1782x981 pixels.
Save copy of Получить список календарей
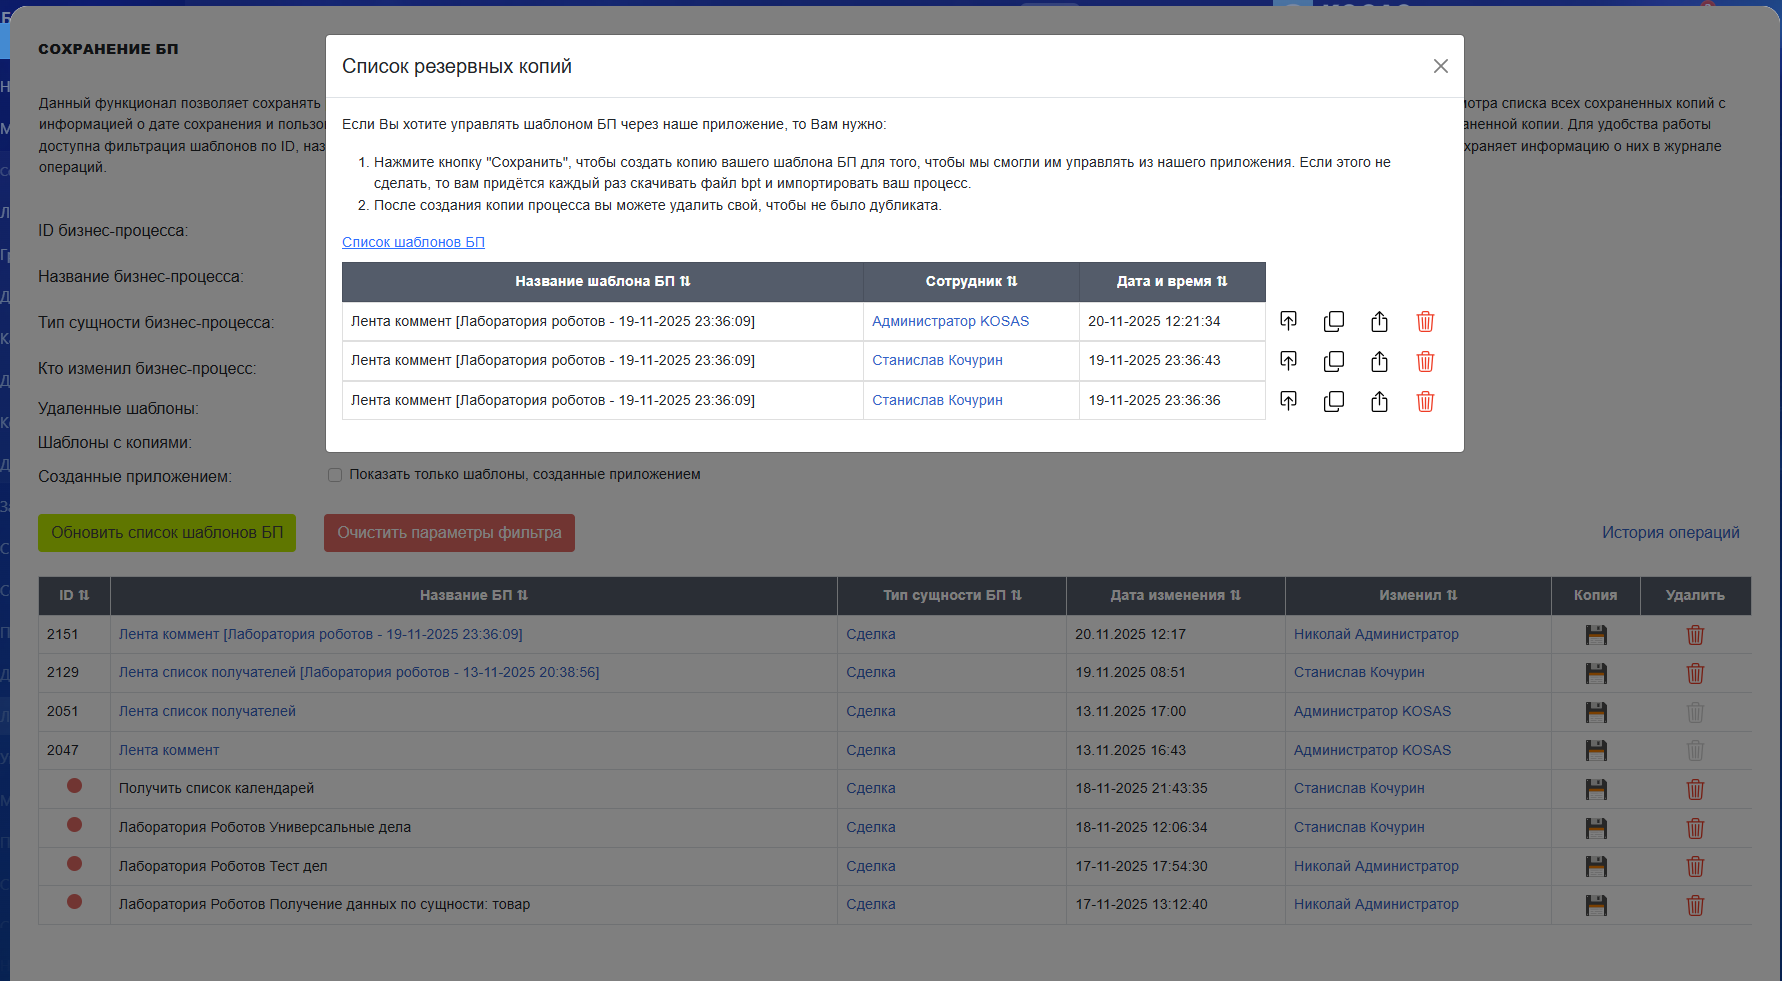[1596, 789]
